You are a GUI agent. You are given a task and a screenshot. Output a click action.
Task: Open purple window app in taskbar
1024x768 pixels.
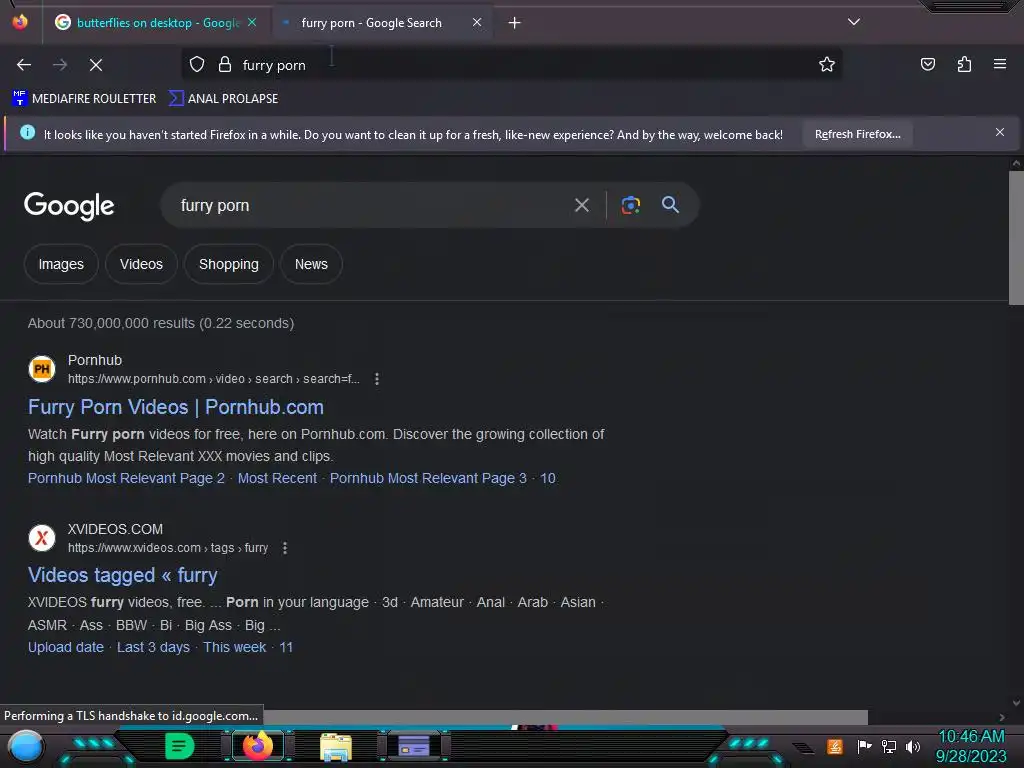(x=414, y=745)
